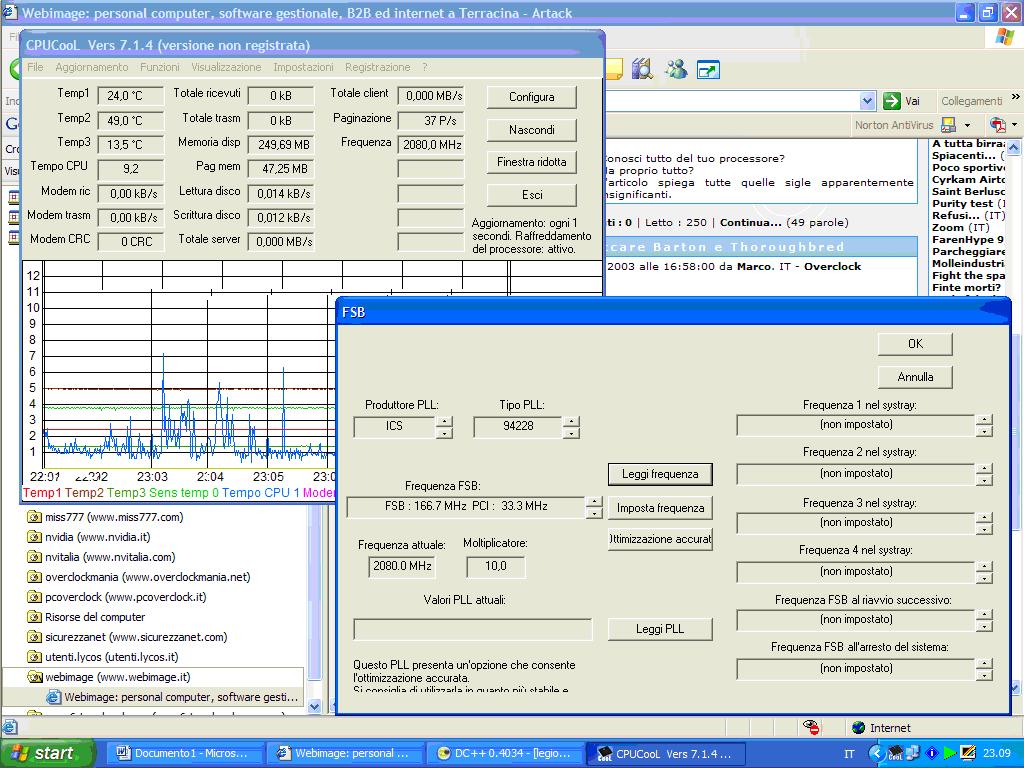Click the pcoverclock favorites folder icon
The image size is (1024, 768).
pos(34,597)
